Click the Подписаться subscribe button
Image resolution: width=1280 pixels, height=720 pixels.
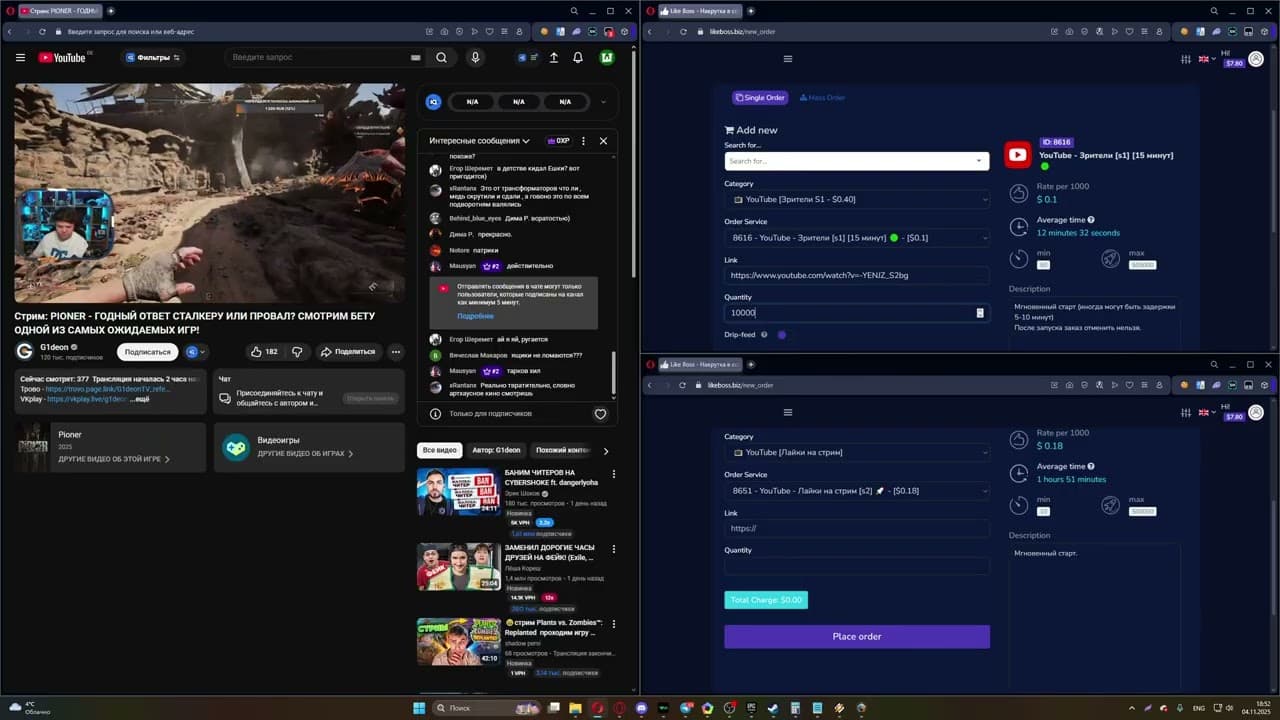pyautogui.click(x=148, y=352)
